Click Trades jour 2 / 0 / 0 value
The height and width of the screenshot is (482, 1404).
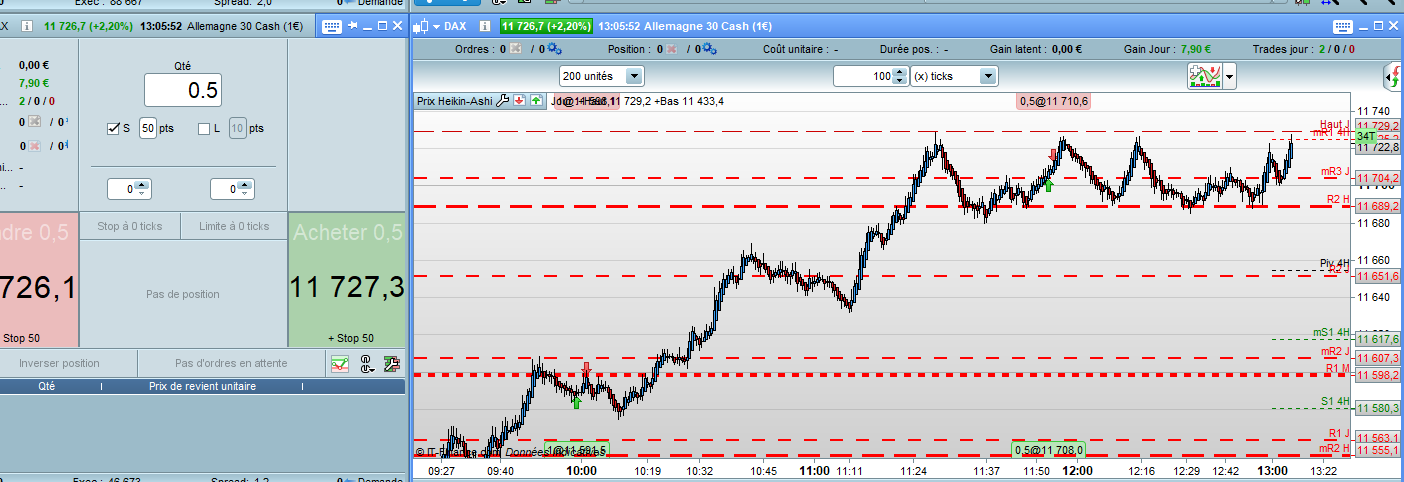click(x=1337, y=48)
